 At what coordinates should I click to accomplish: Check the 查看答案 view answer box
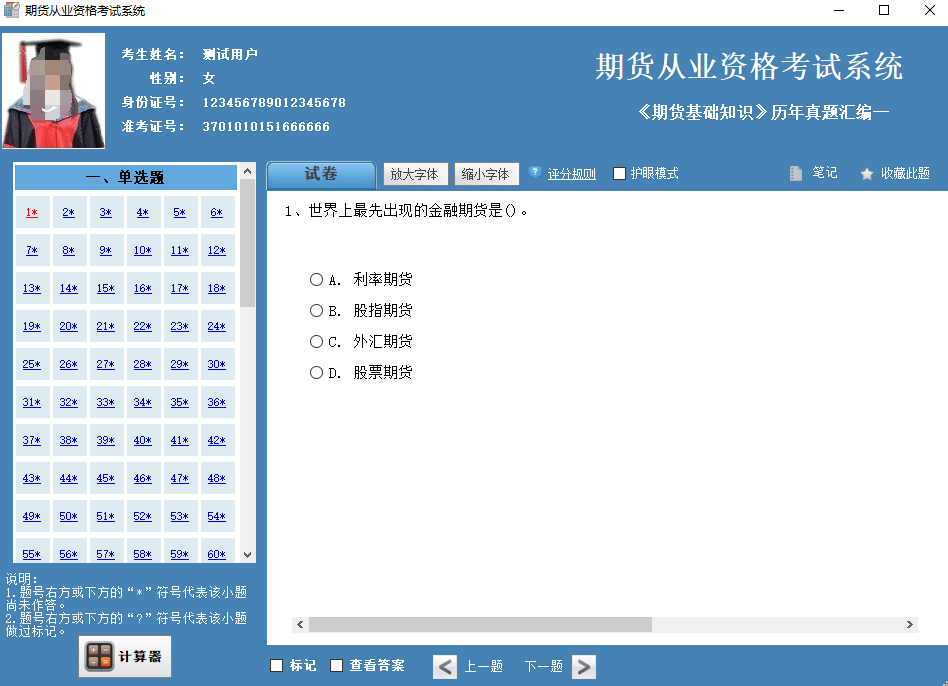[x=336, y=665]
